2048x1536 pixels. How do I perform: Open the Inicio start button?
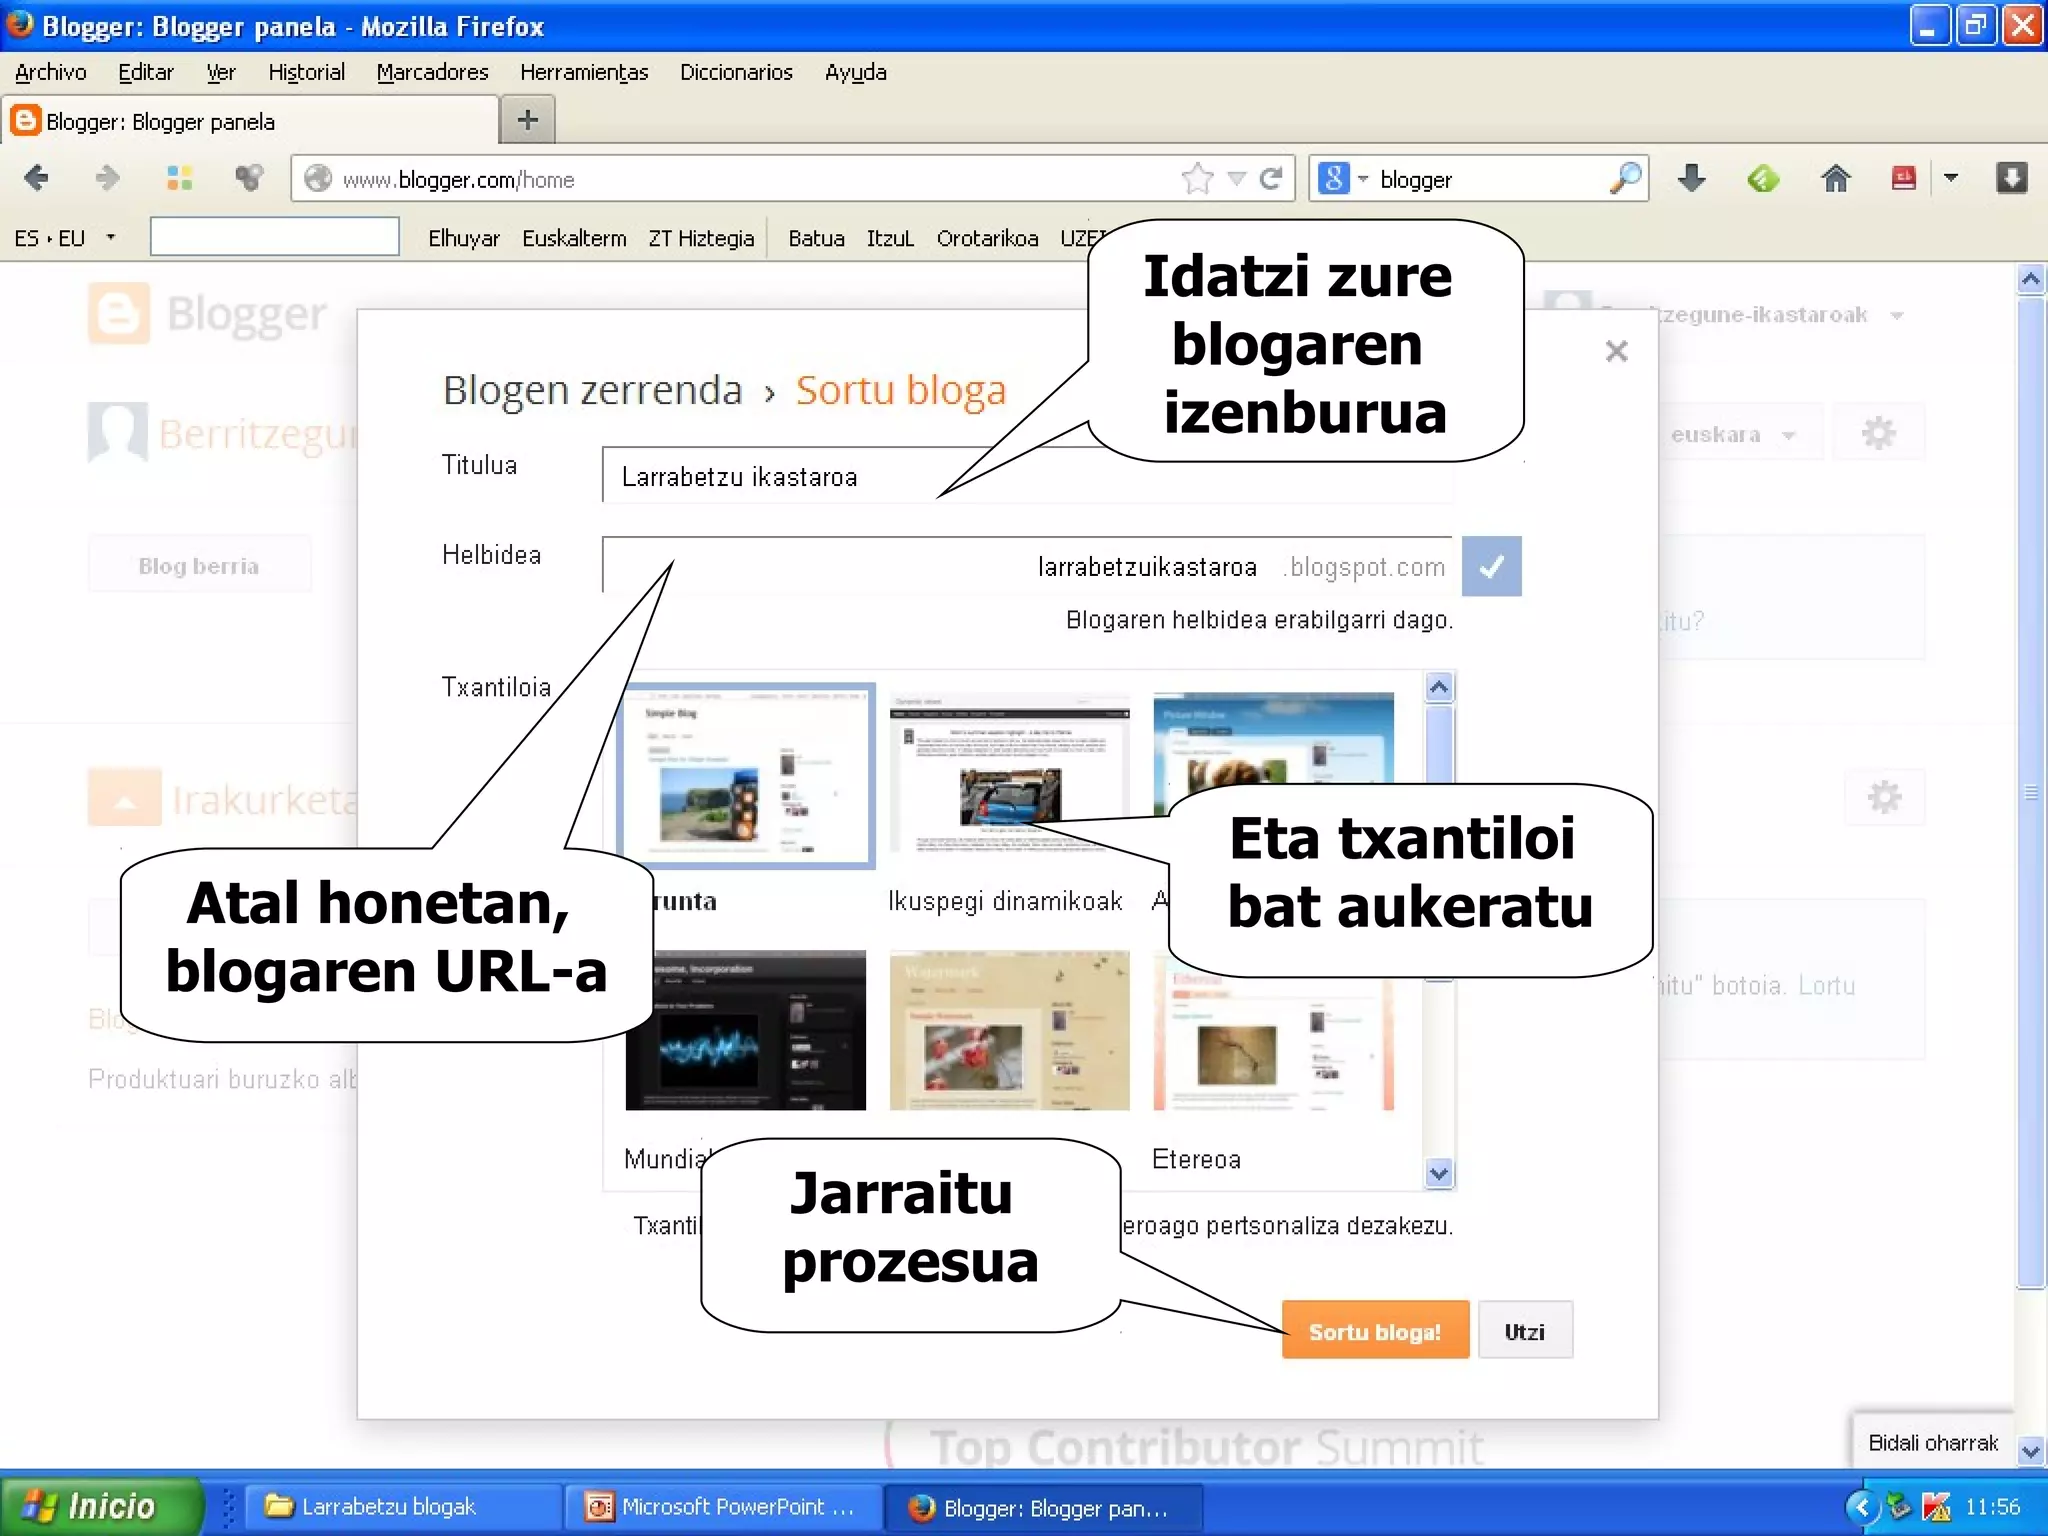click(x=101, y=1505)
